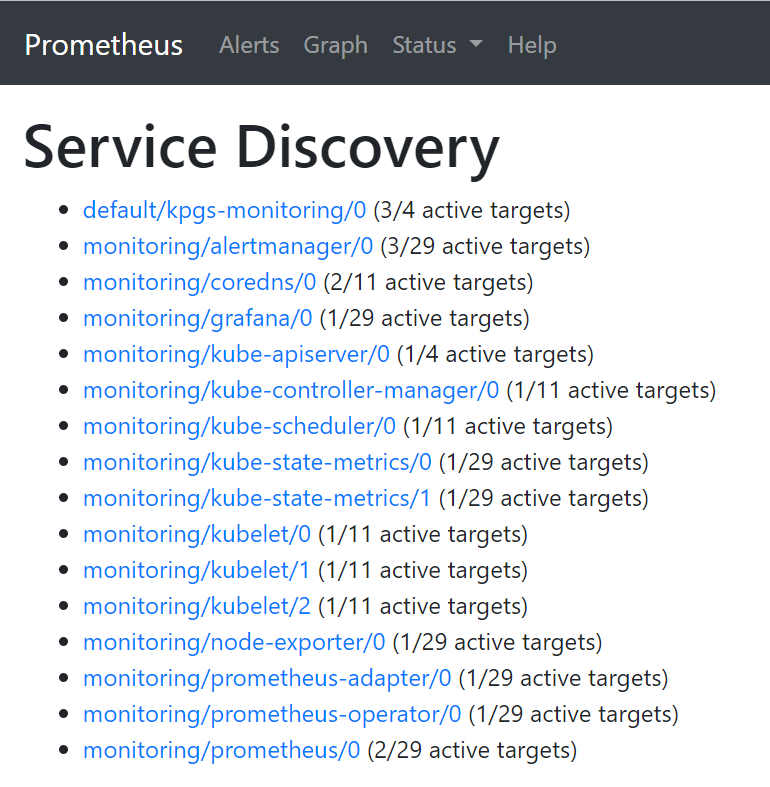Open monitoring/kube-state-metrics/0 link
The width and height of the screenshot is (770, 787).
tap(258, 462)
